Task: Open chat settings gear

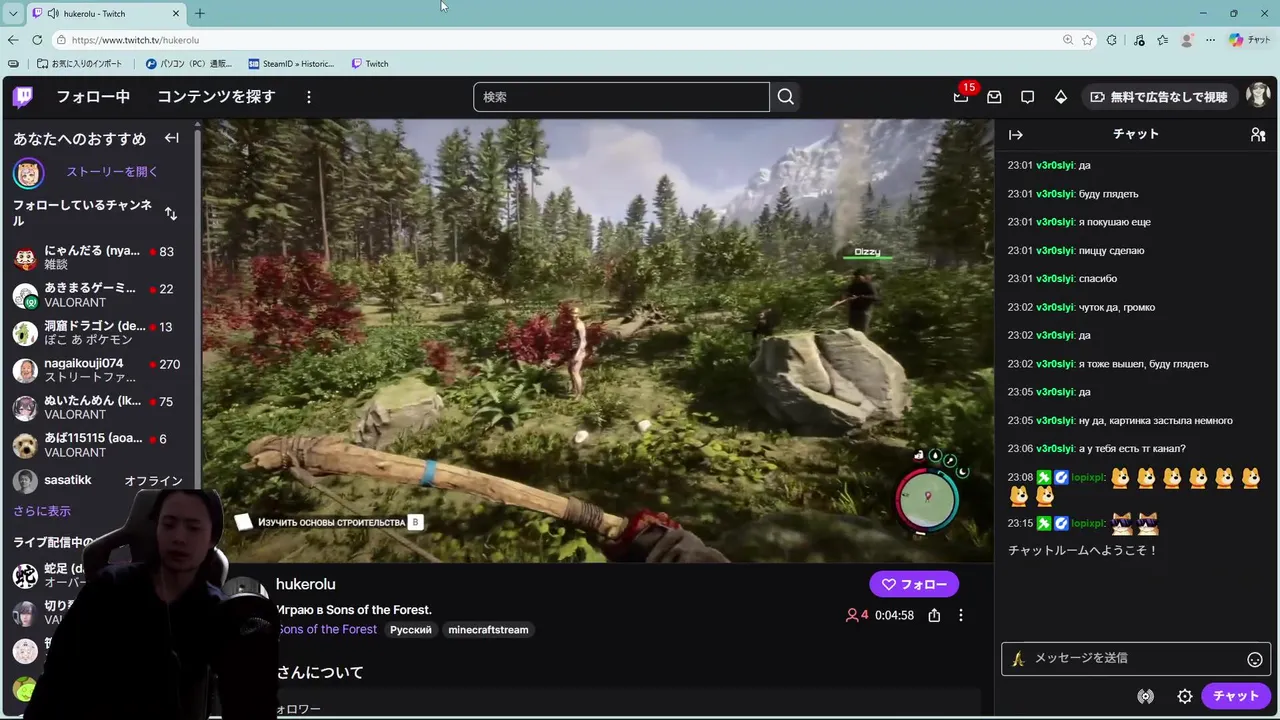Action: 1185,696
